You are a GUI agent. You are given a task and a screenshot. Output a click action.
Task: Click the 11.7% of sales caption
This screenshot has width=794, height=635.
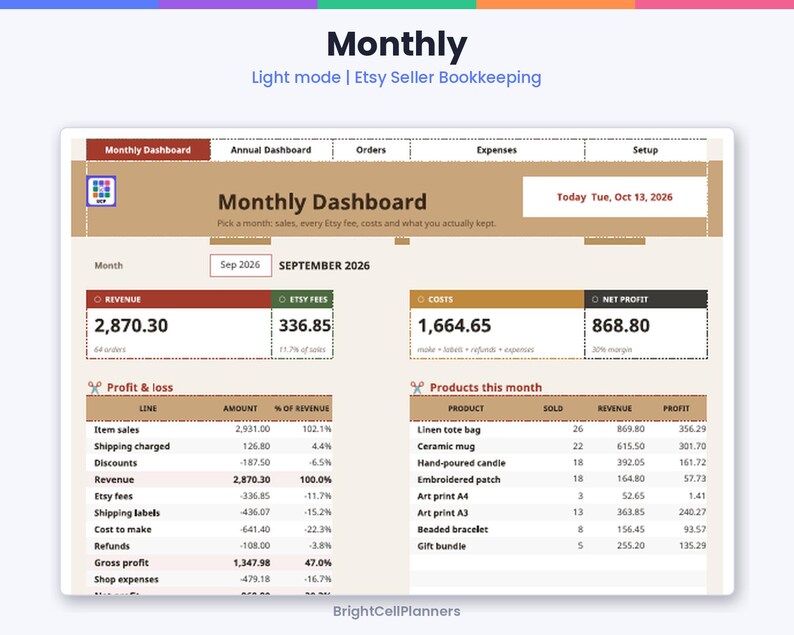click(302, 349)
